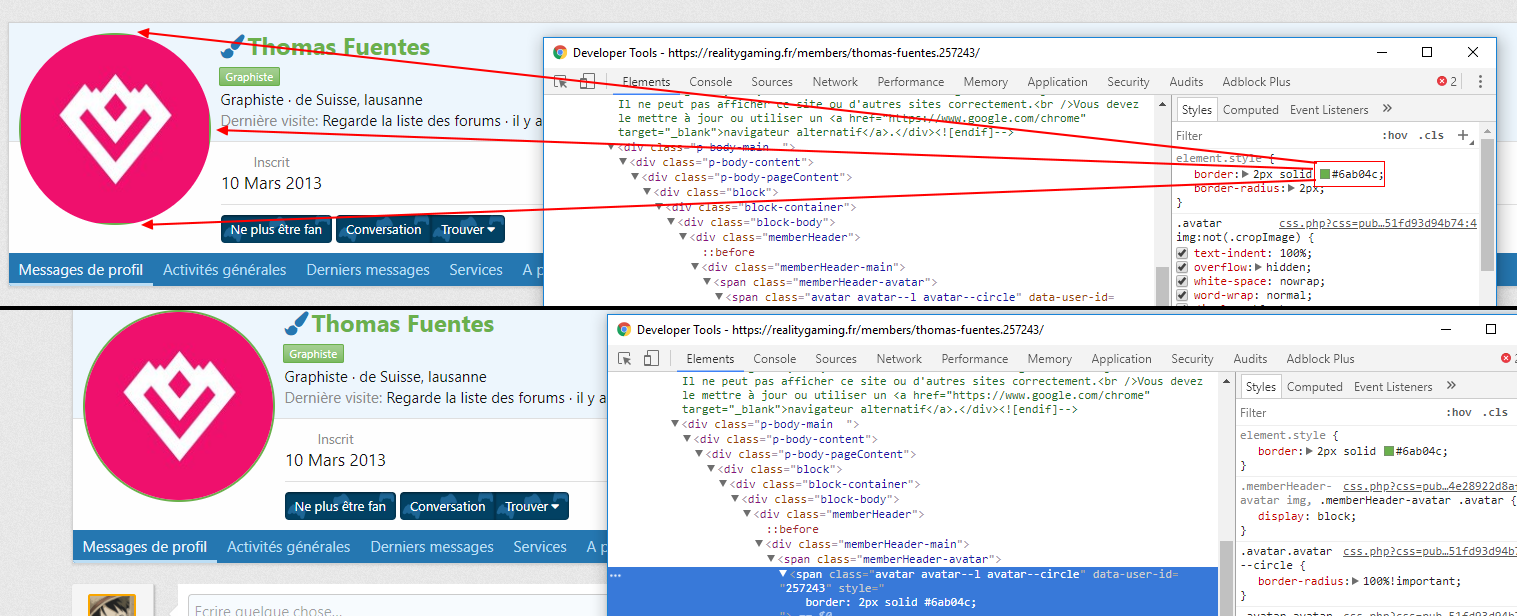Viewport: 1517px width, 616px height.
Task: Select the ::before pseudo-element row in top Elements tree
Action: (x=728, y=252)
